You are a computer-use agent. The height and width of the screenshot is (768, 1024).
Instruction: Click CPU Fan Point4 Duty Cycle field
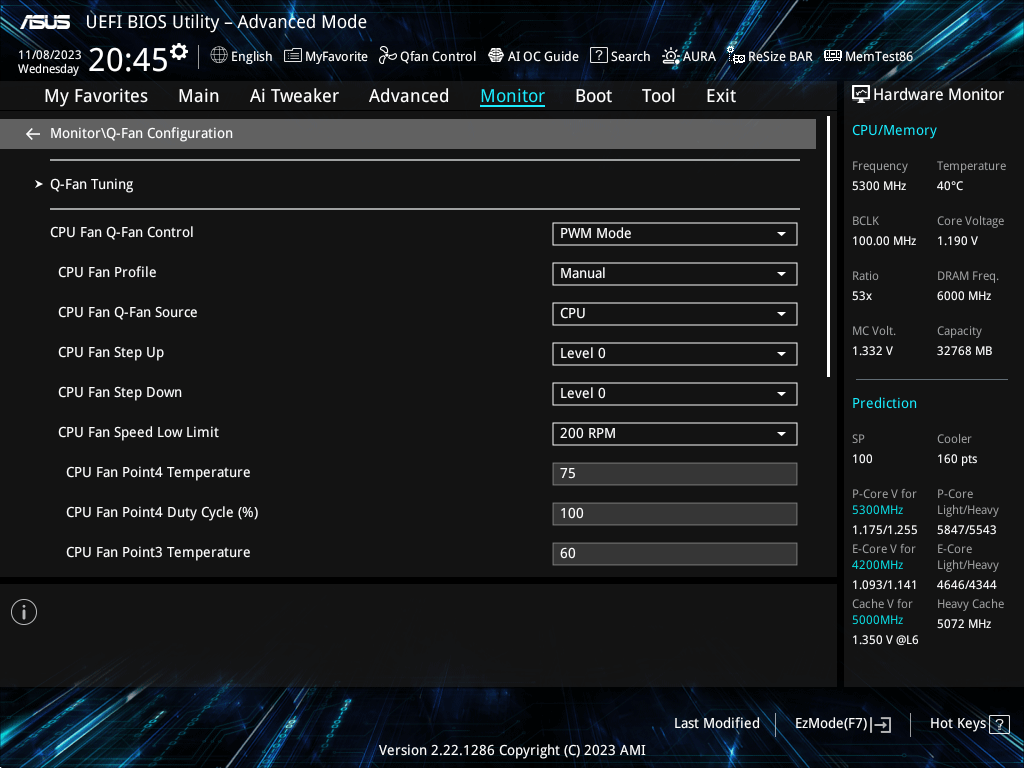click(675, 513)
